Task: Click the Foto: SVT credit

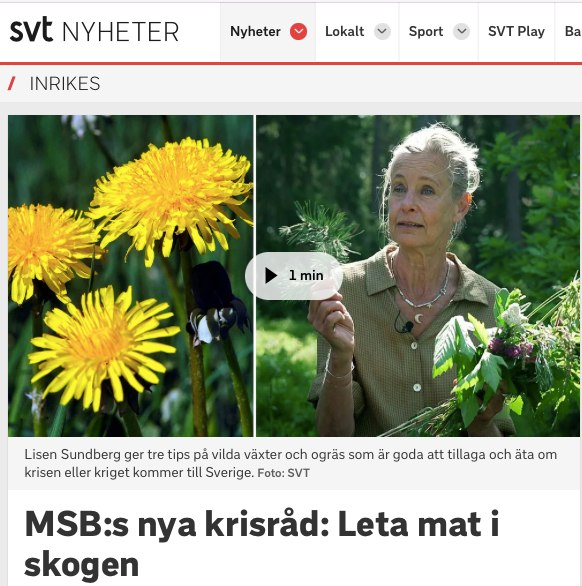Action: point(283,473)
